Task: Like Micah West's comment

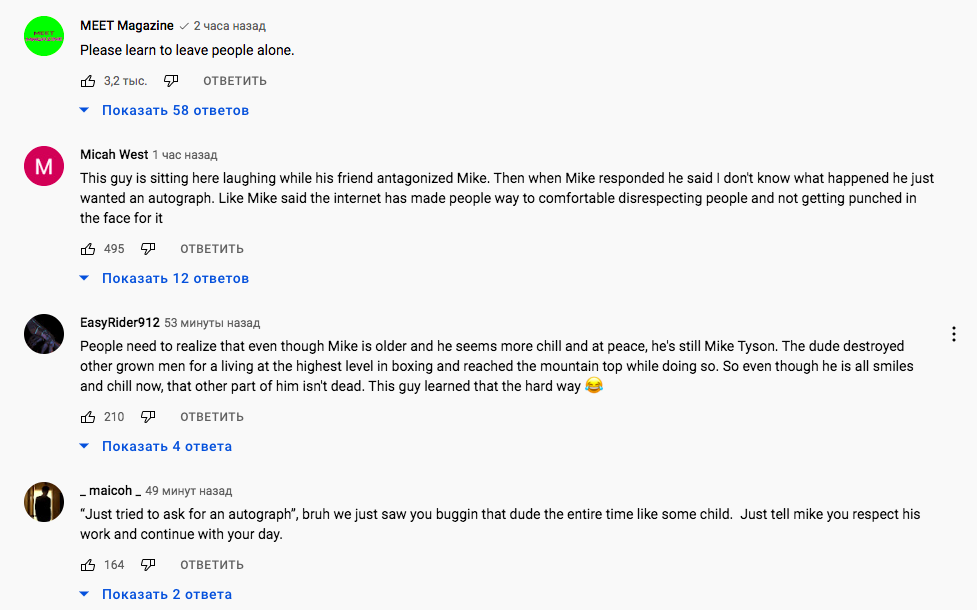Action: [88, 249]
